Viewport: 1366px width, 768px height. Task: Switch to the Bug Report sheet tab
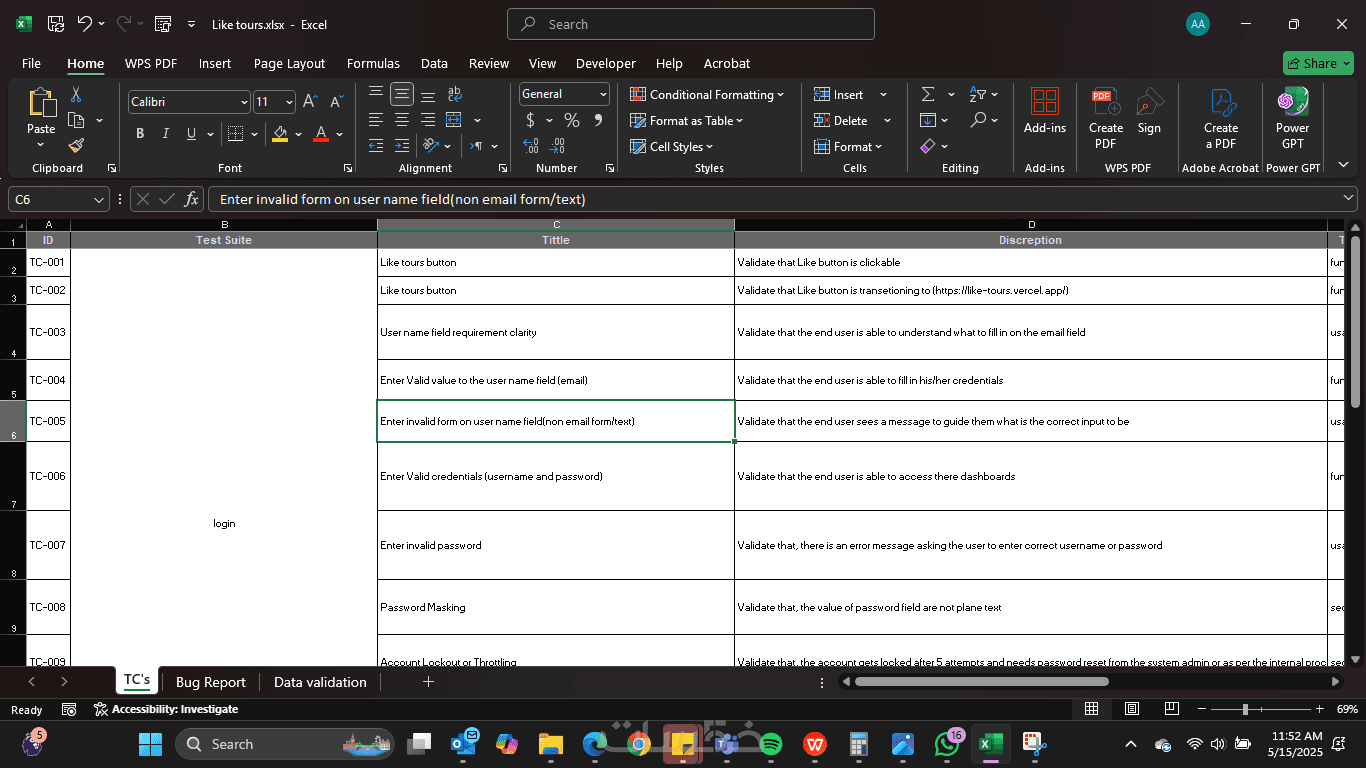210,682
